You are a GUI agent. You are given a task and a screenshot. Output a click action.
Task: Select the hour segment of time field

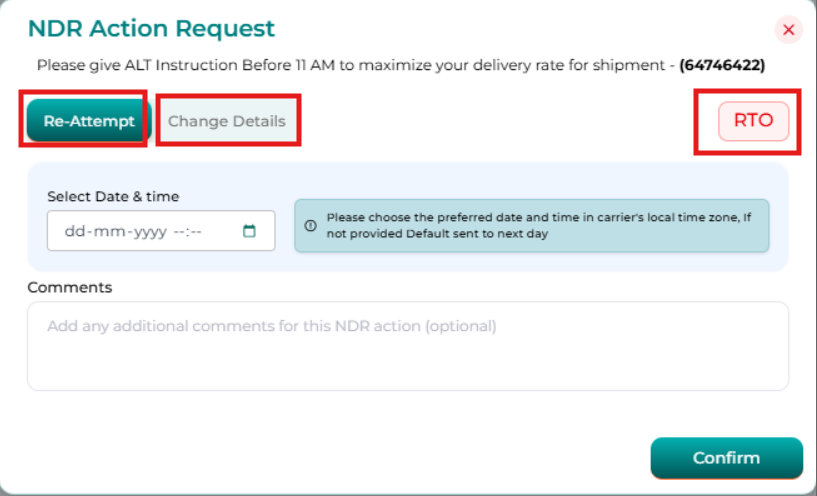coord(179,231)
